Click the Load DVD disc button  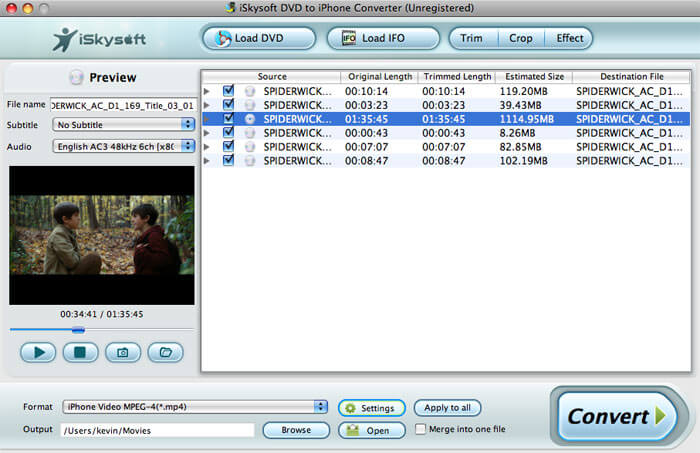coord(258,39)
